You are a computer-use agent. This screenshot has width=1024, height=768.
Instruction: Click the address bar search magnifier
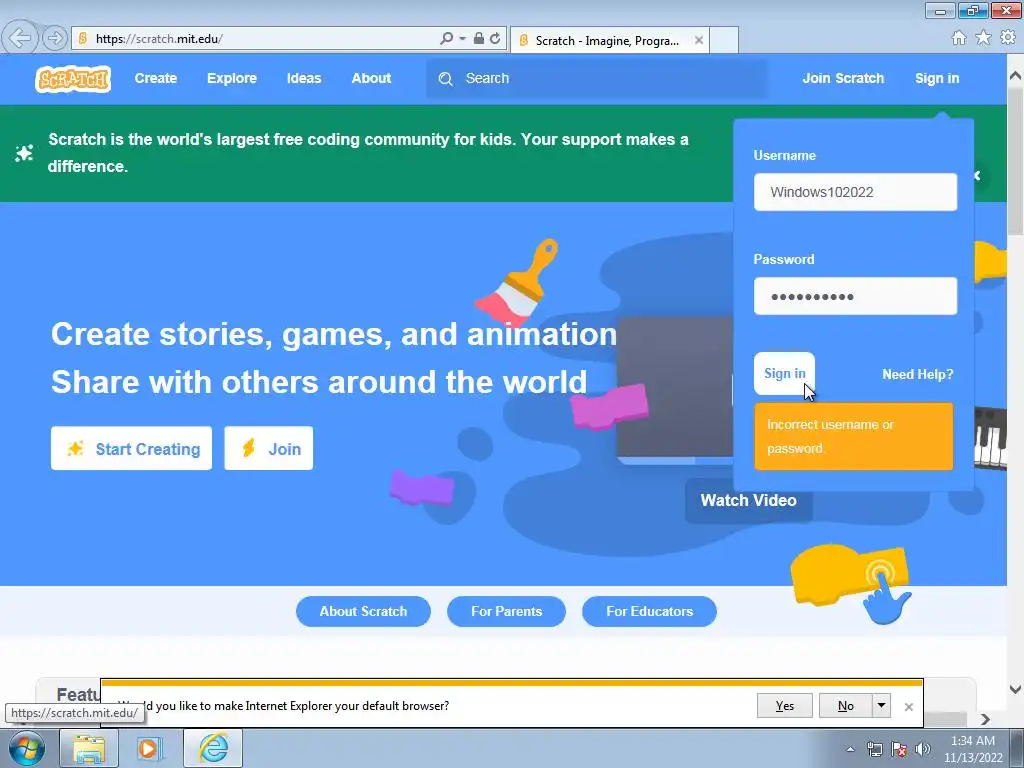pos(446,39)
